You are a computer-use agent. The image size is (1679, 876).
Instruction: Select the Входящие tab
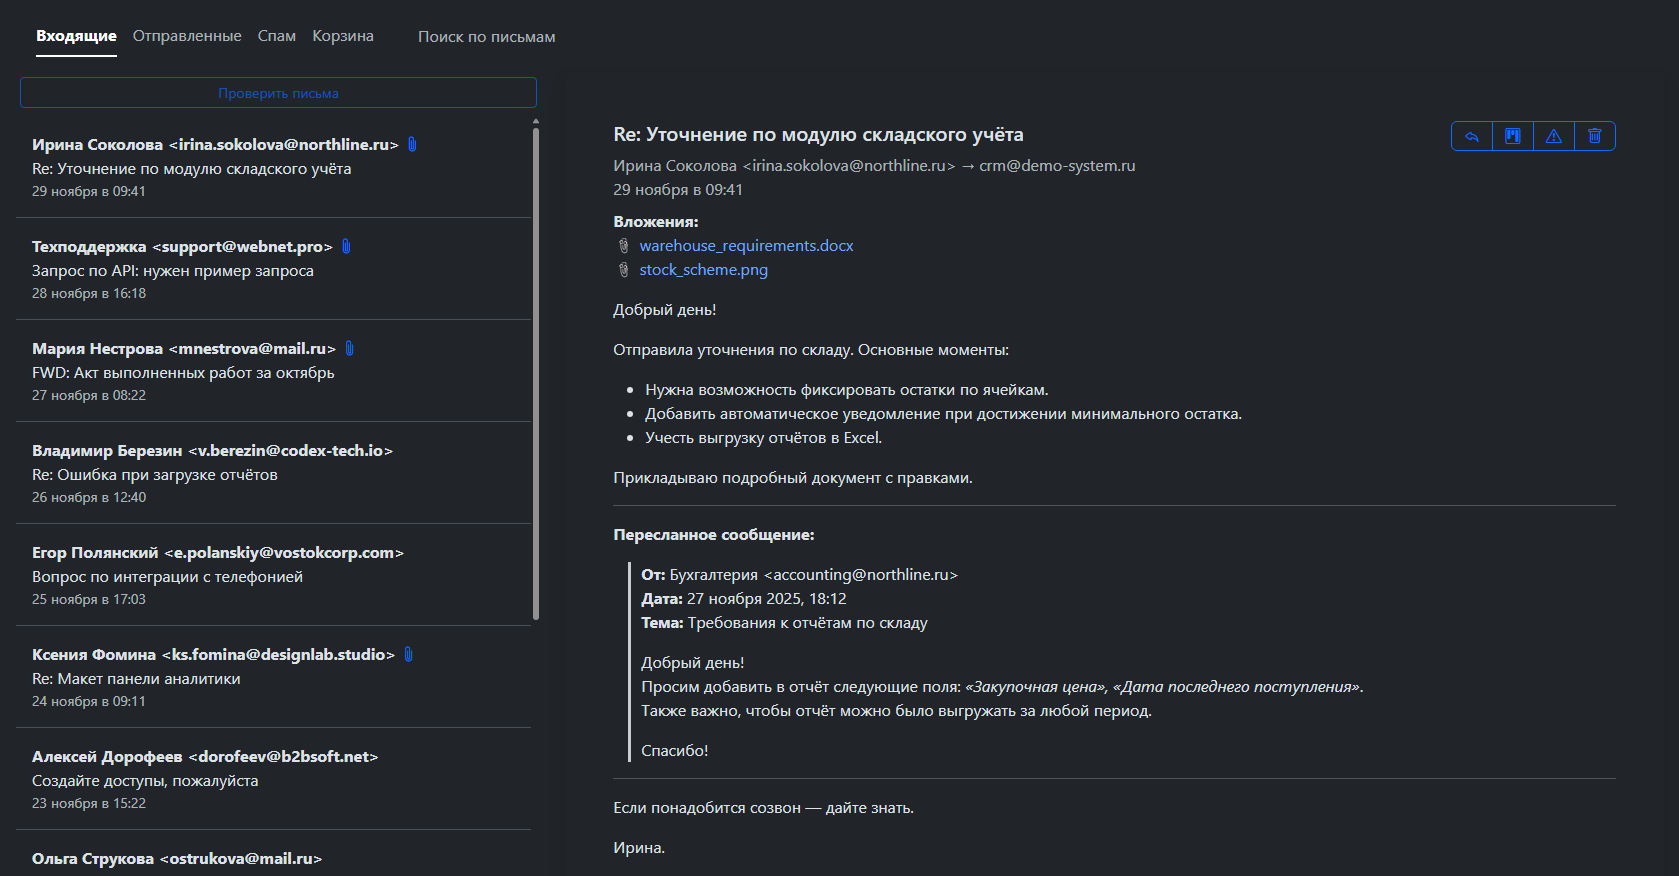pos(76,36)
